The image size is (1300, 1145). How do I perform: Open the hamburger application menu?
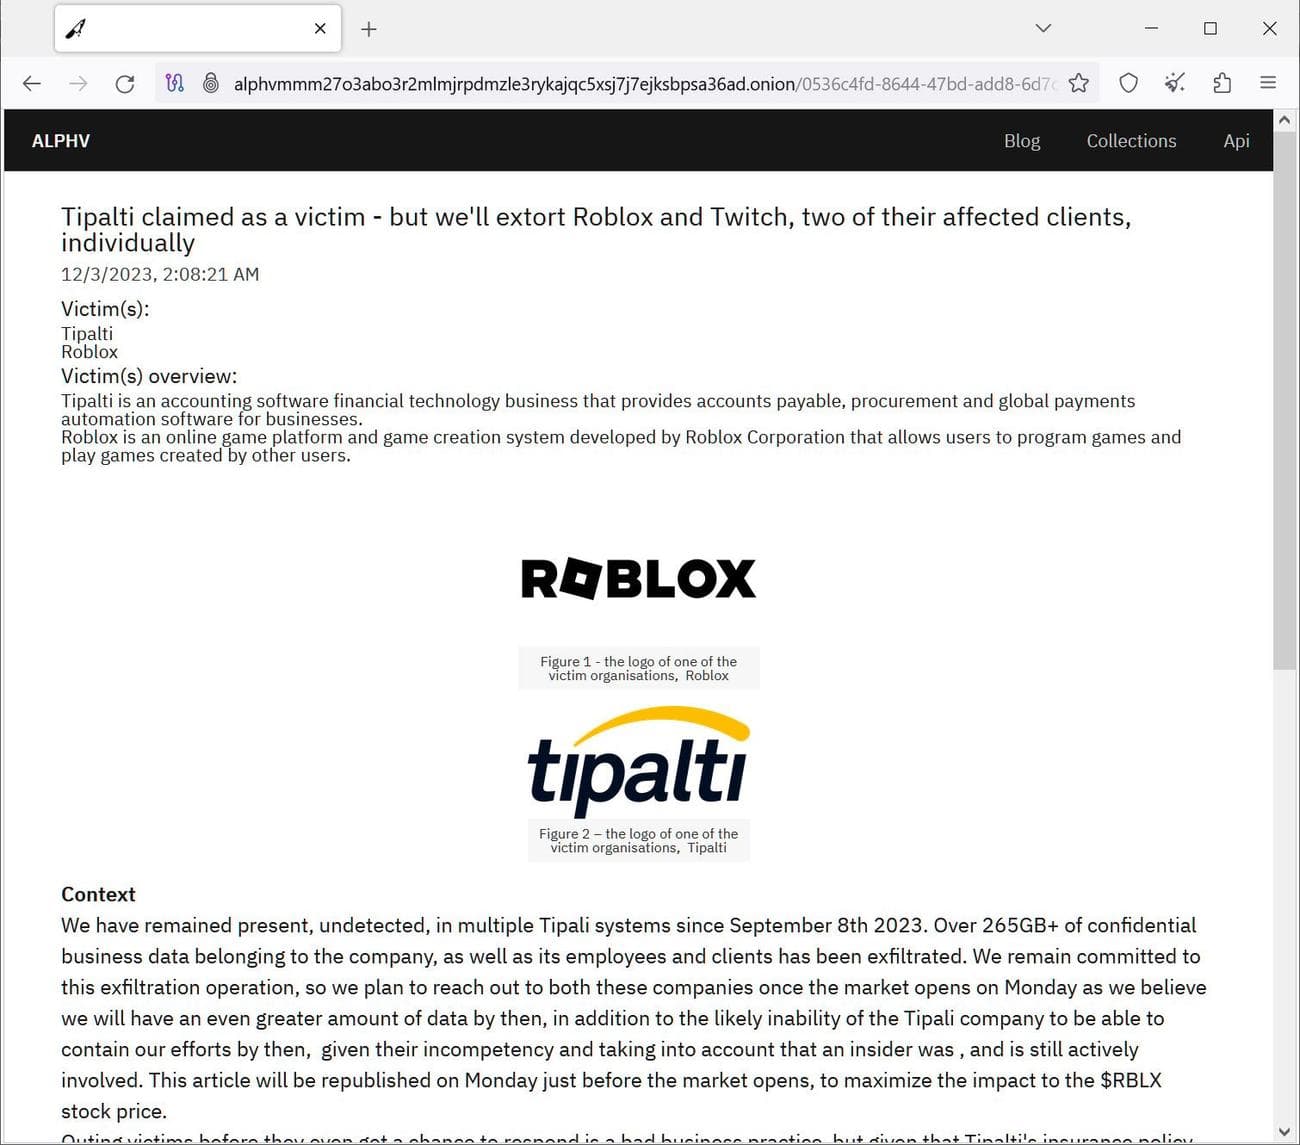[x=1267, y=83]
